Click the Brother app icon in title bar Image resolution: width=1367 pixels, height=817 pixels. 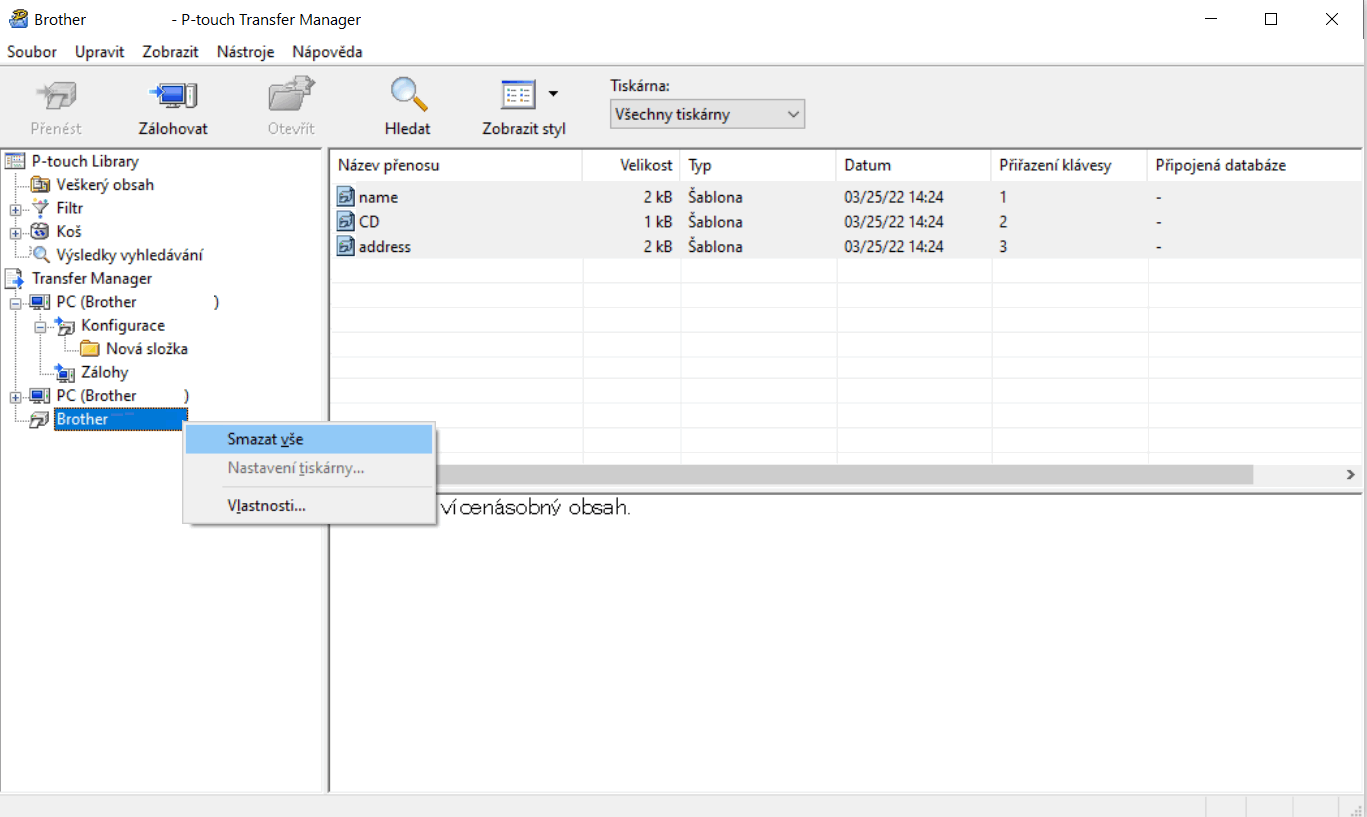[x=18, y=19]
